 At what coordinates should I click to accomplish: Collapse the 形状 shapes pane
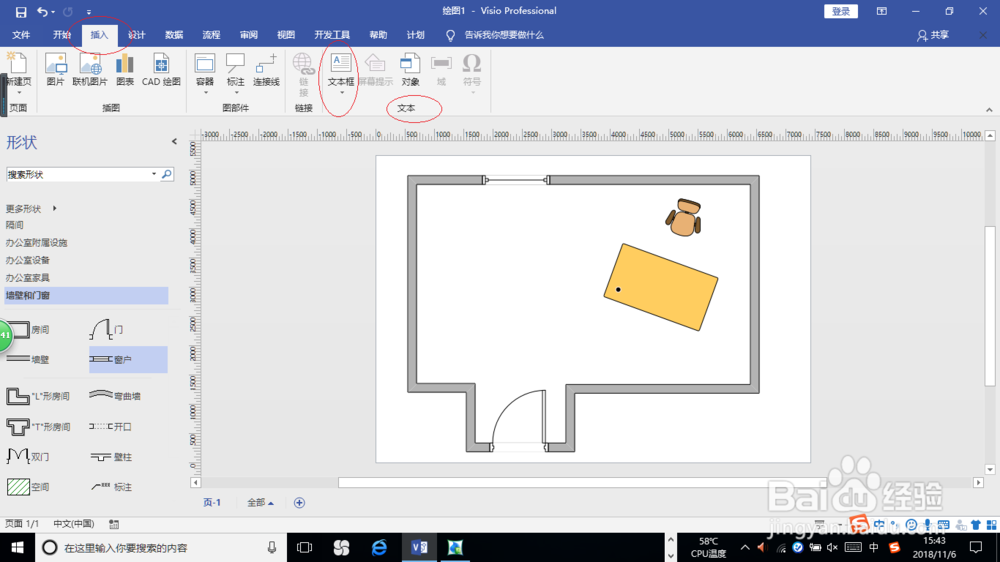click(174, 142)
